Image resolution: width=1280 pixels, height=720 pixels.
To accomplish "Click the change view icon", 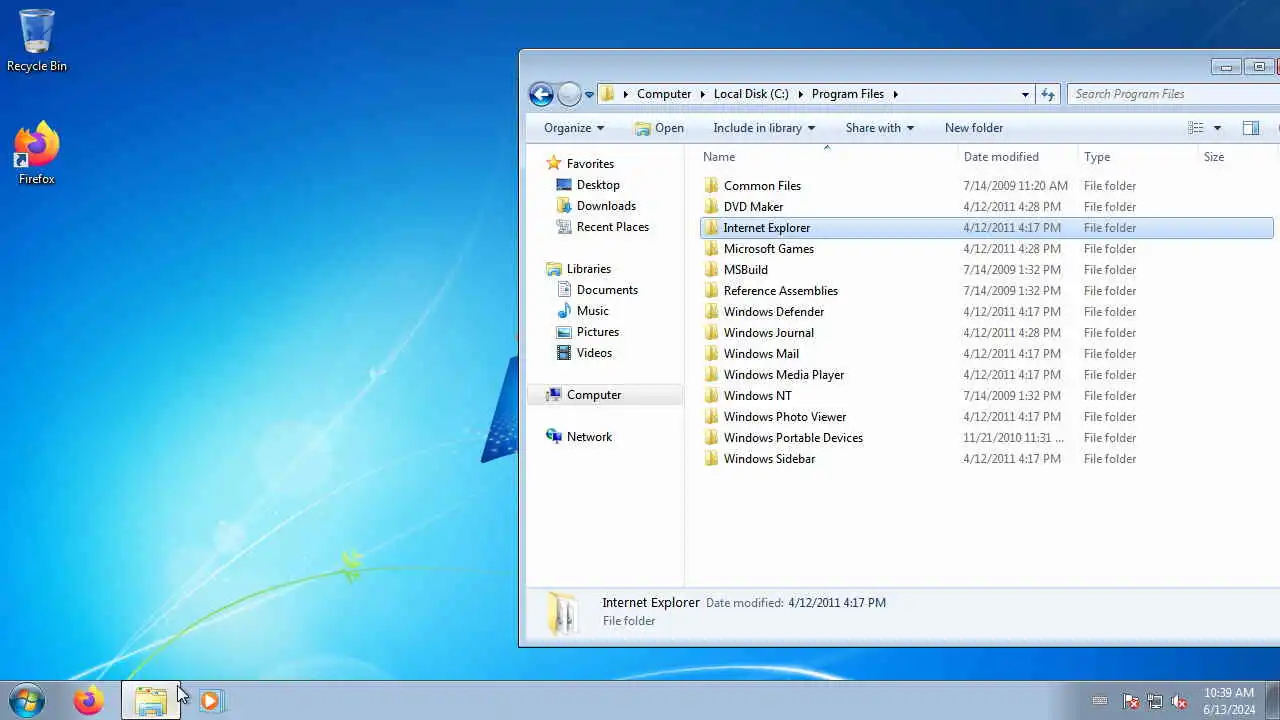I will point(1195,128).
